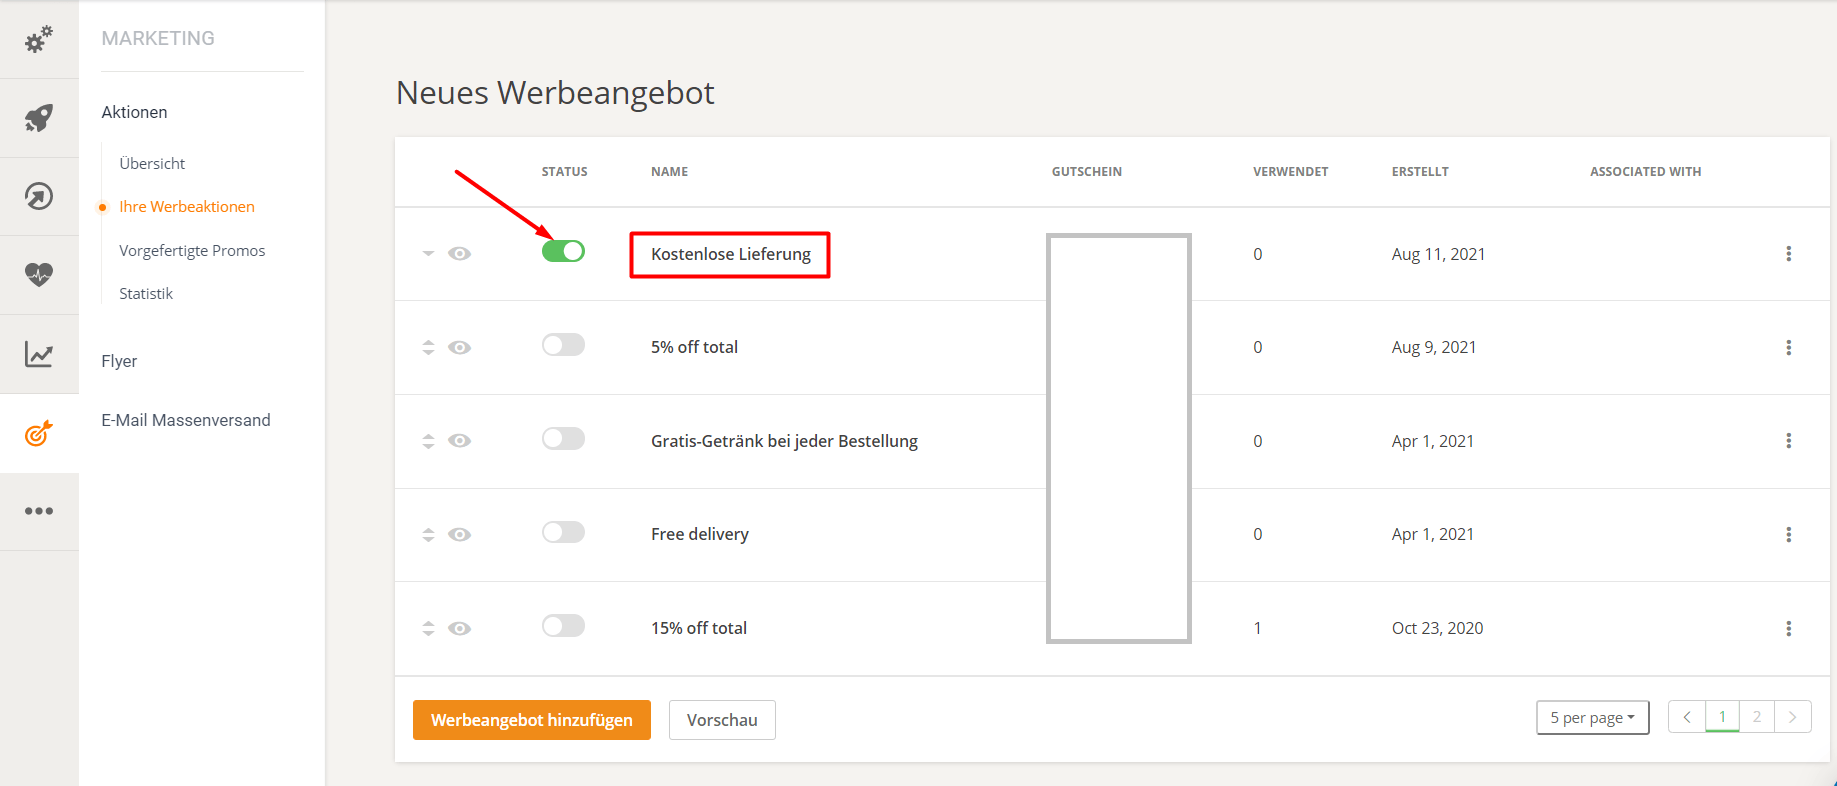The height and width of the screenshot is (786, 1837).
Task: Click the reorder arrows for 5% off total
Action: pyautogui.click(x=428, y=347)
